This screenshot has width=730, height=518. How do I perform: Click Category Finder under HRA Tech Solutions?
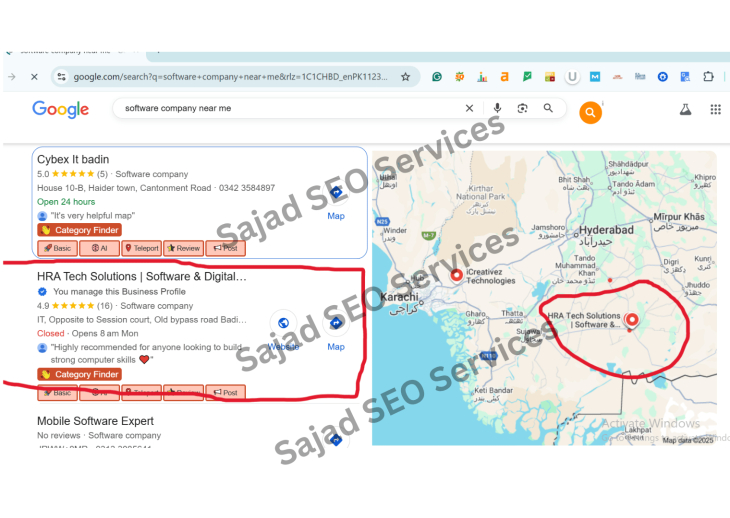[x=80, y=374]
